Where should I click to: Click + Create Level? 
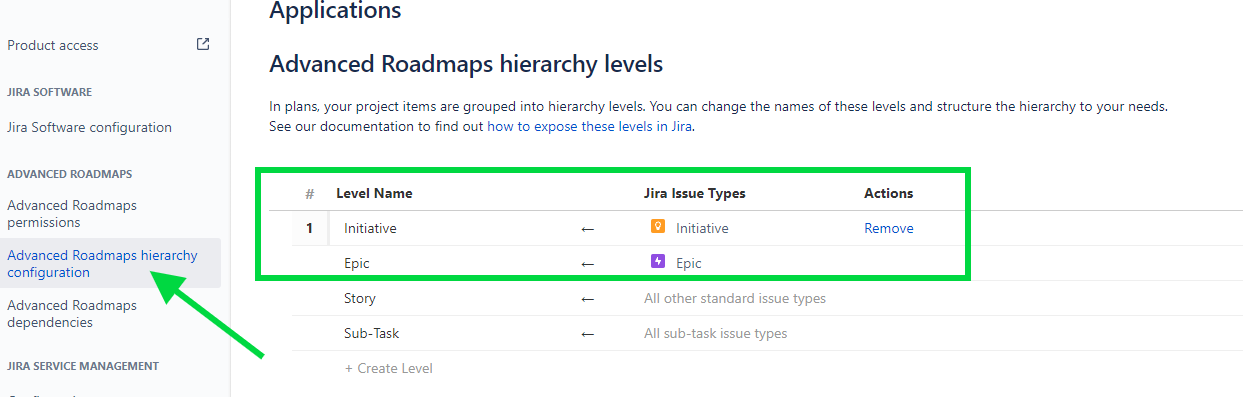pyautogui.click(x=389, y=368)
